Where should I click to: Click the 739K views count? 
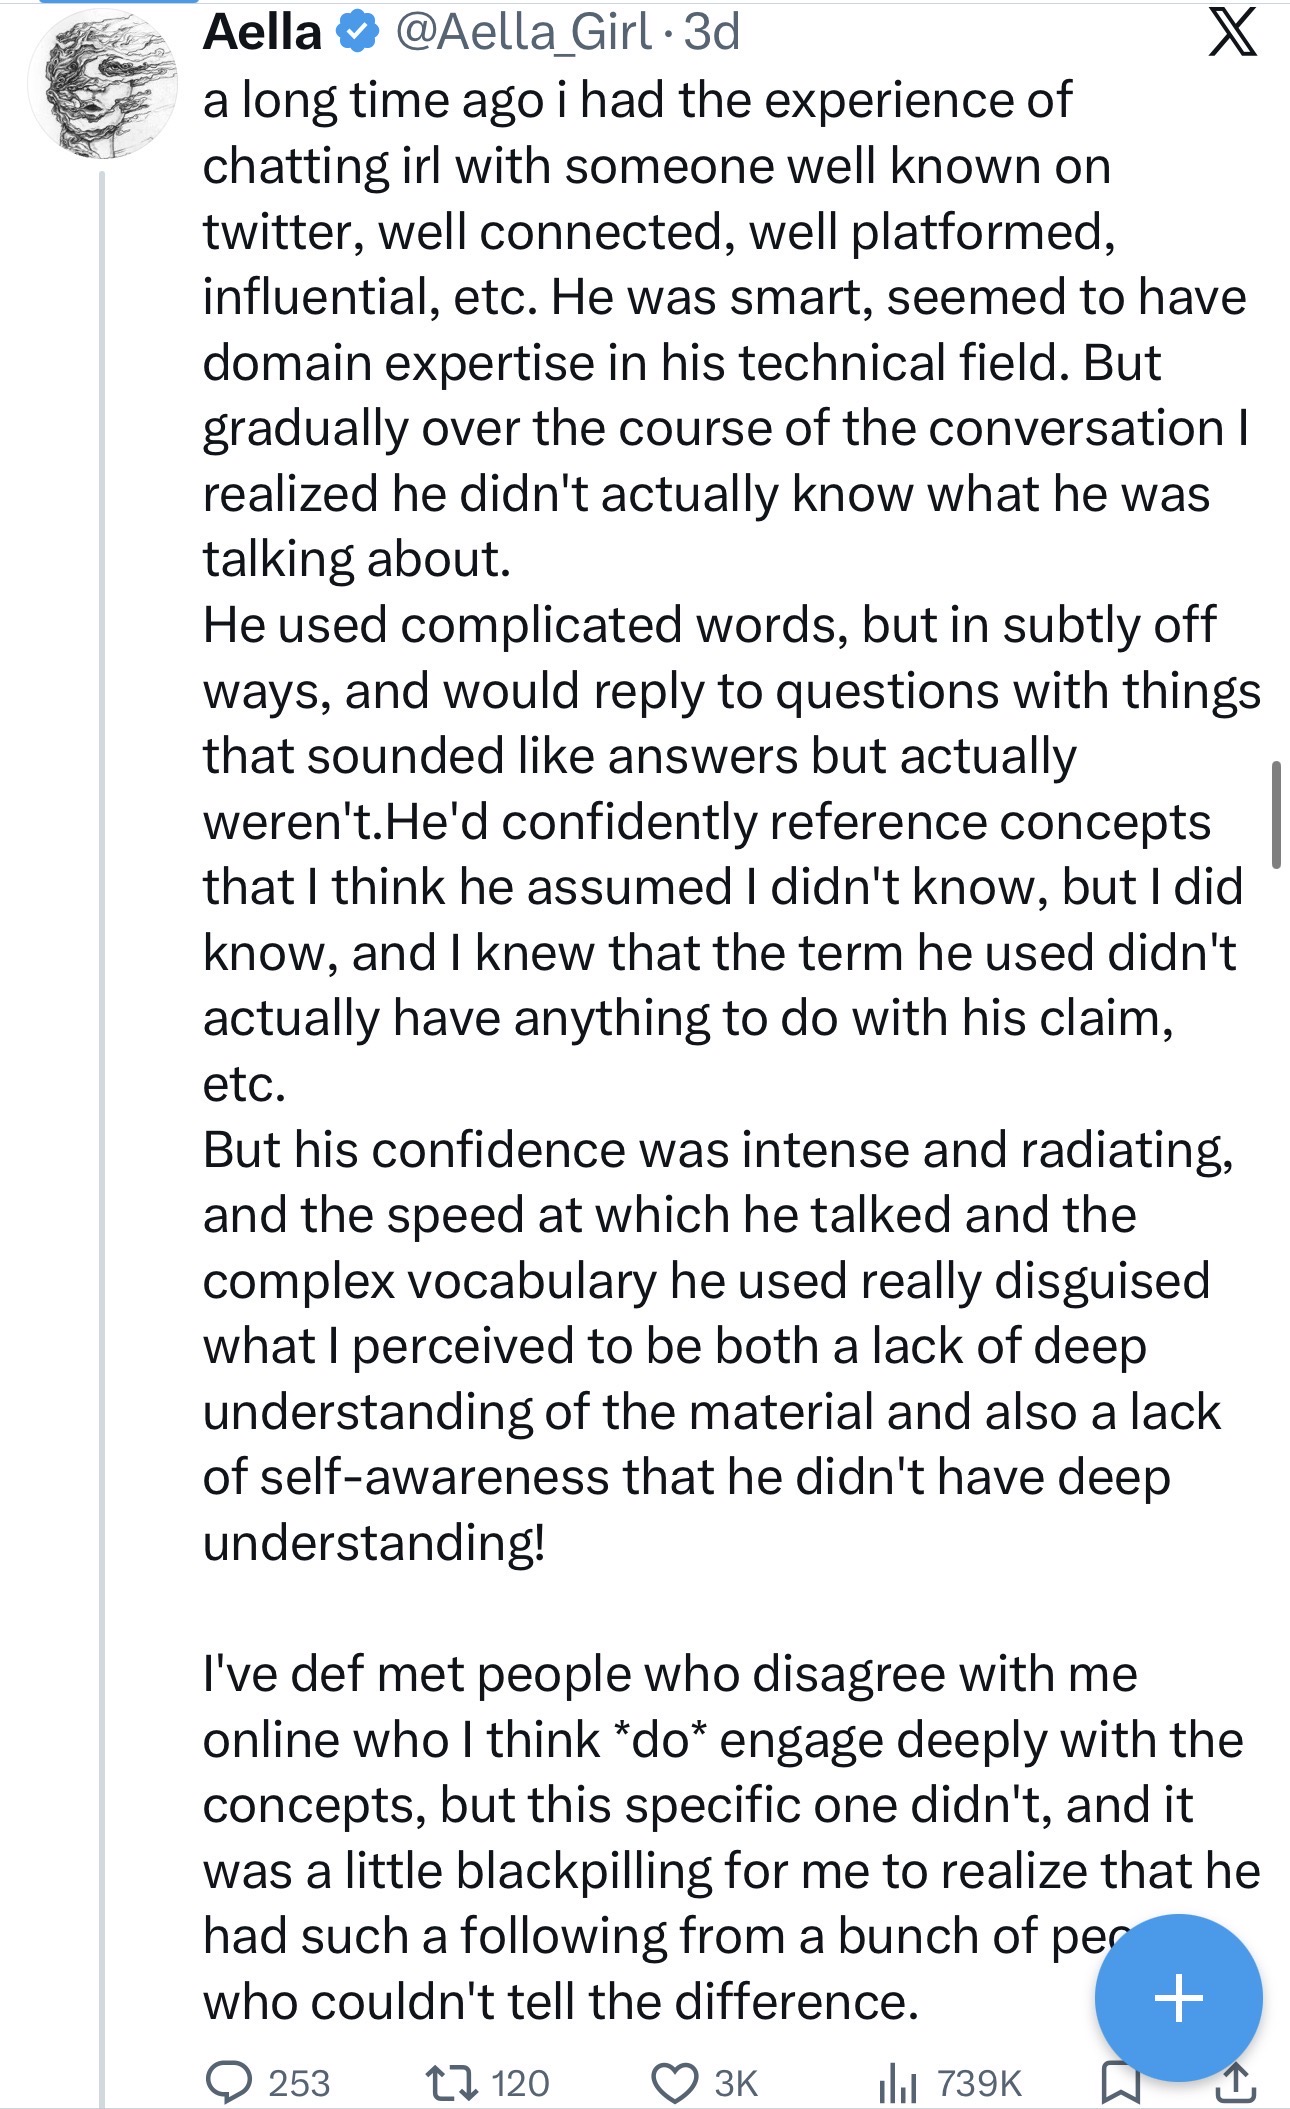[x=979, y=2083]
